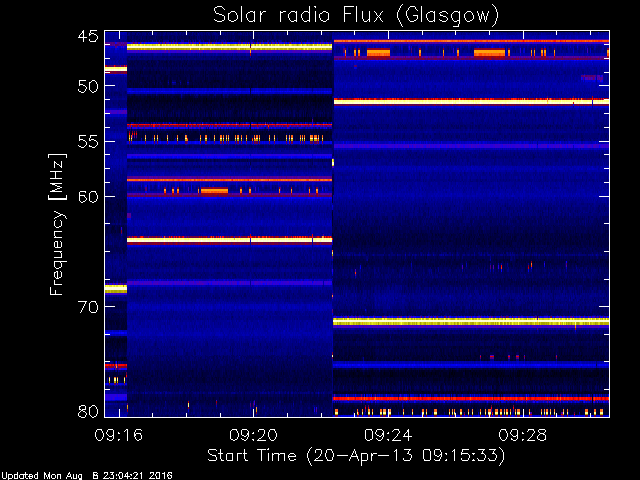Image resolution: width=640 pixels, height=480 pixels.
Task: Click the 55 frequency tick label
Action: pyautogui.click(x=88, y=142)
